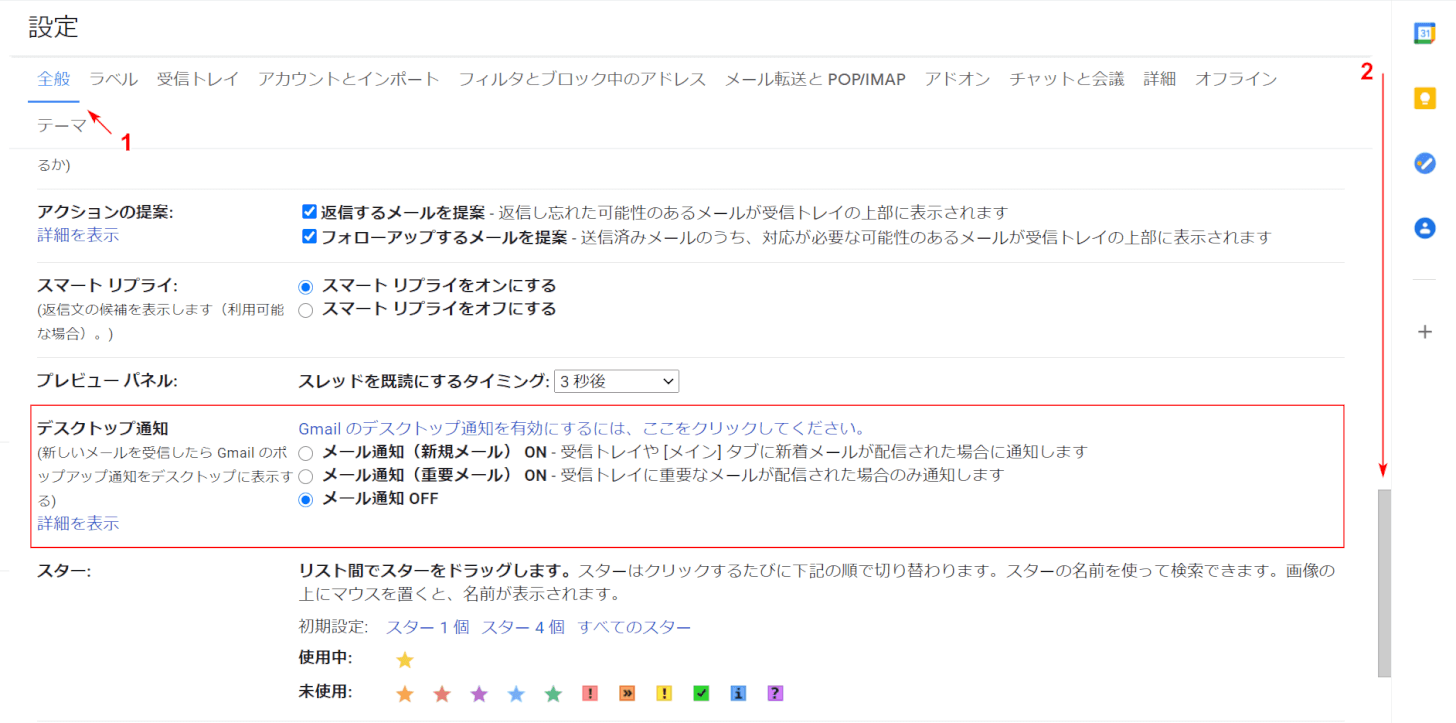Viewport: 1456px width, 723px height.
Task: Click the green check mark star icon
Action: (701, 693)
